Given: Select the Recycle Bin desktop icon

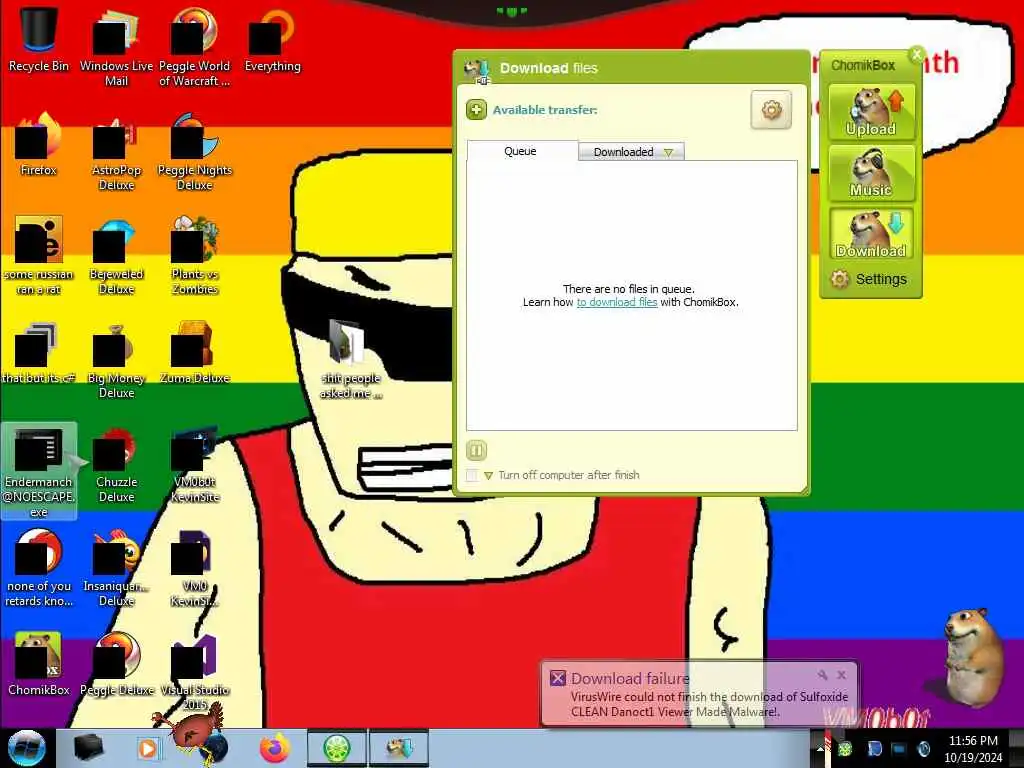Looking at the screenshot, I should (39, 39).
